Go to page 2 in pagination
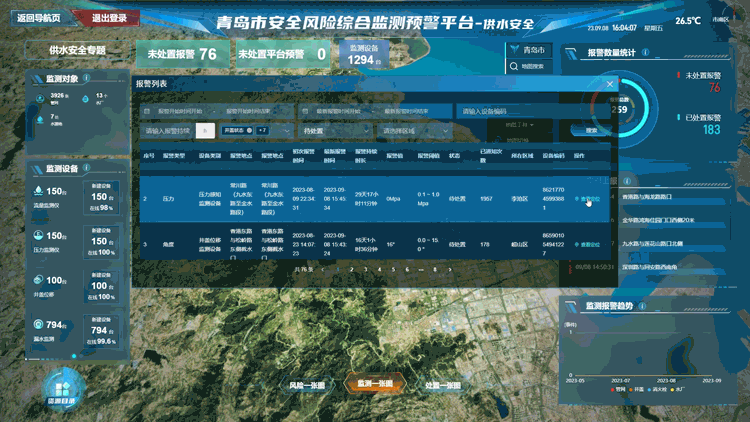This screenshot has height=422, width=750. 352,269
